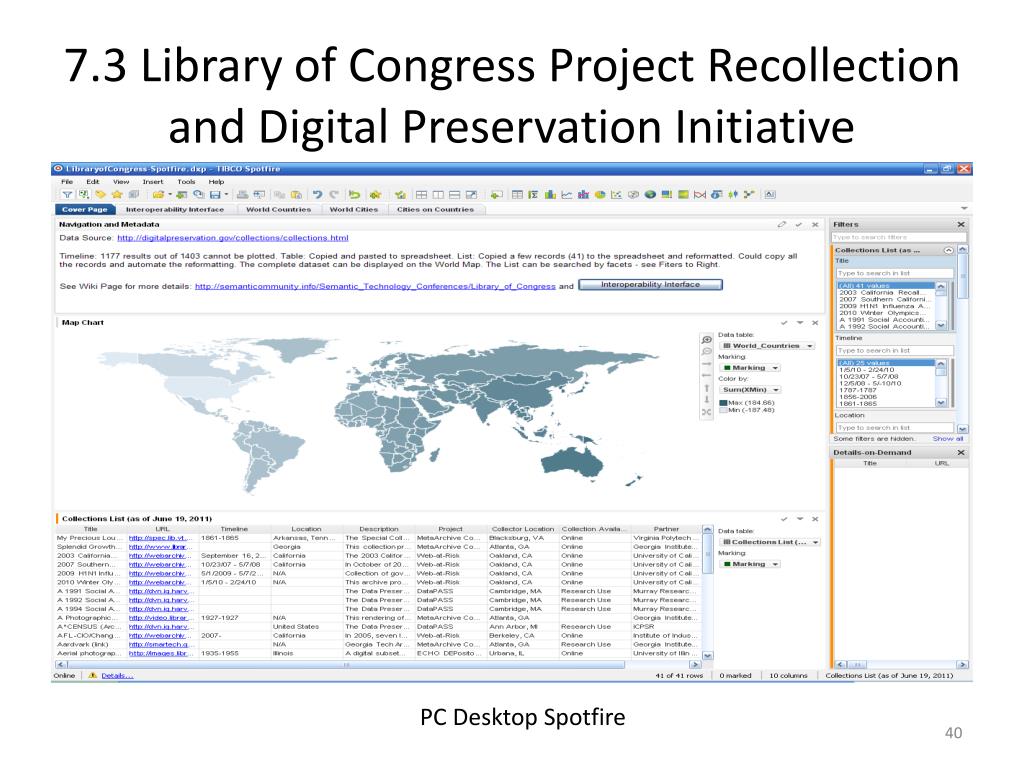This screenshot has width=1024, height=768.
Task: Click the Min (-187.48) color swatch
Action: pyautogui.click(x=723, y=411)
